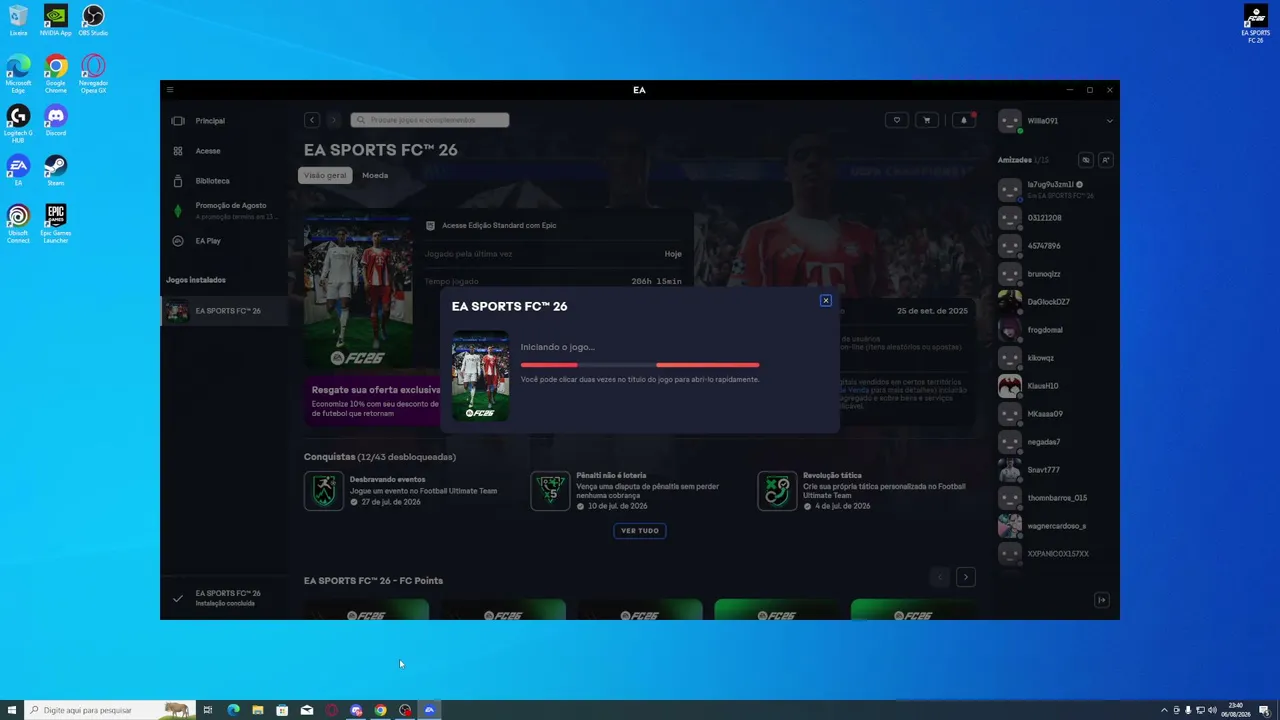Open the Pênalti não é loteria achievement icon
Screen dimensions: 1280x720
click(x=550, y=491)
